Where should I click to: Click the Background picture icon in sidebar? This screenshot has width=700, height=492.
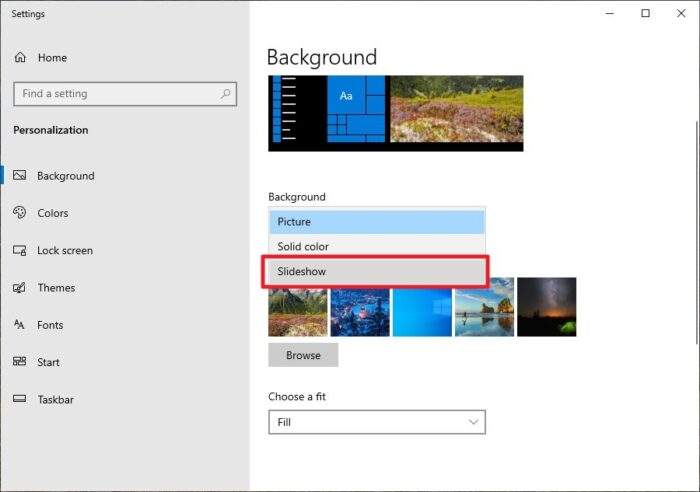[20, 175]
